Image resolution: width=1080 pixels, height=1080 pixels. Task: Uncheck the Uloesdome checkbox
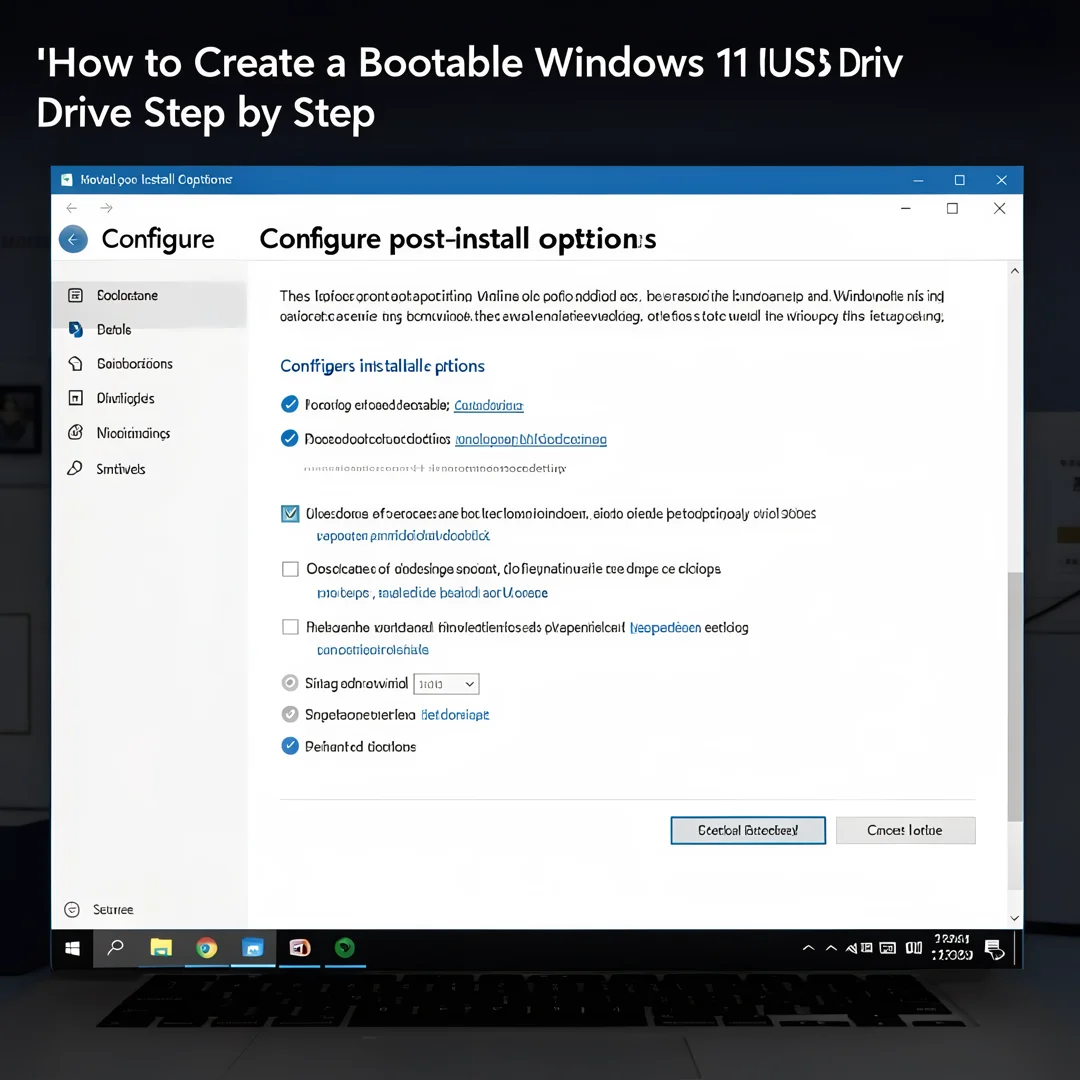(x=290, y=514)
